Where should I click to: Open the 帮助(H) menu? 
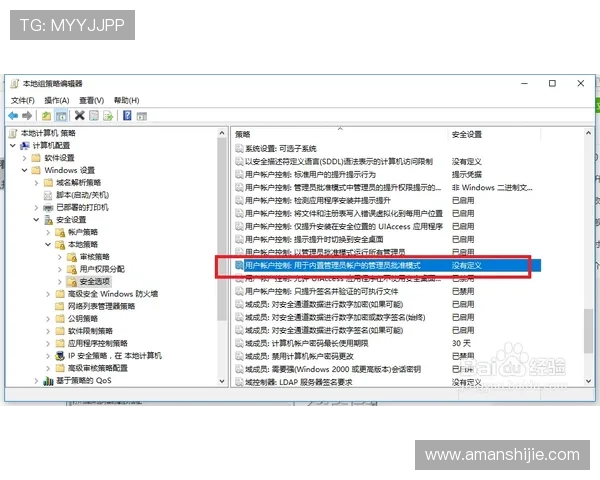(x=127, y=100)
